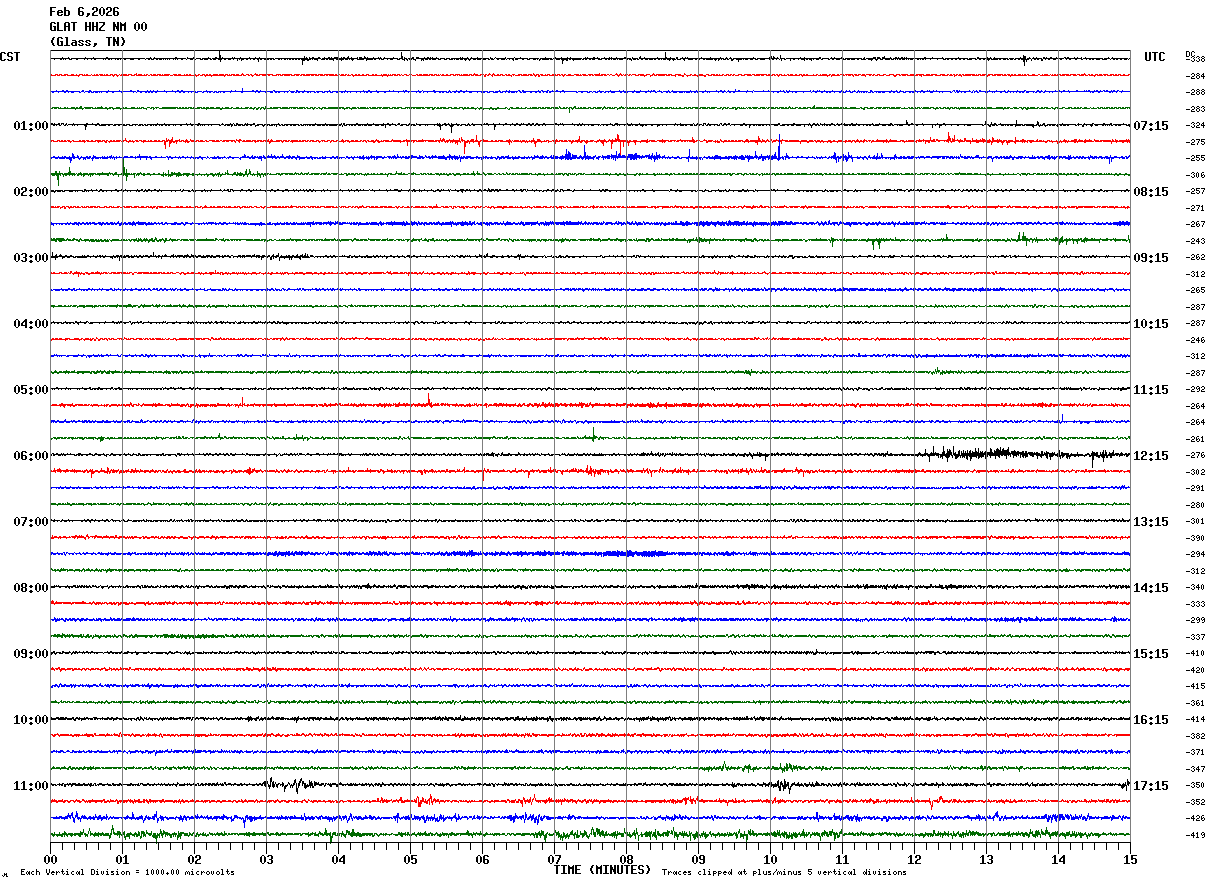Click the CST time label '03:00'

tap(31, 258)
